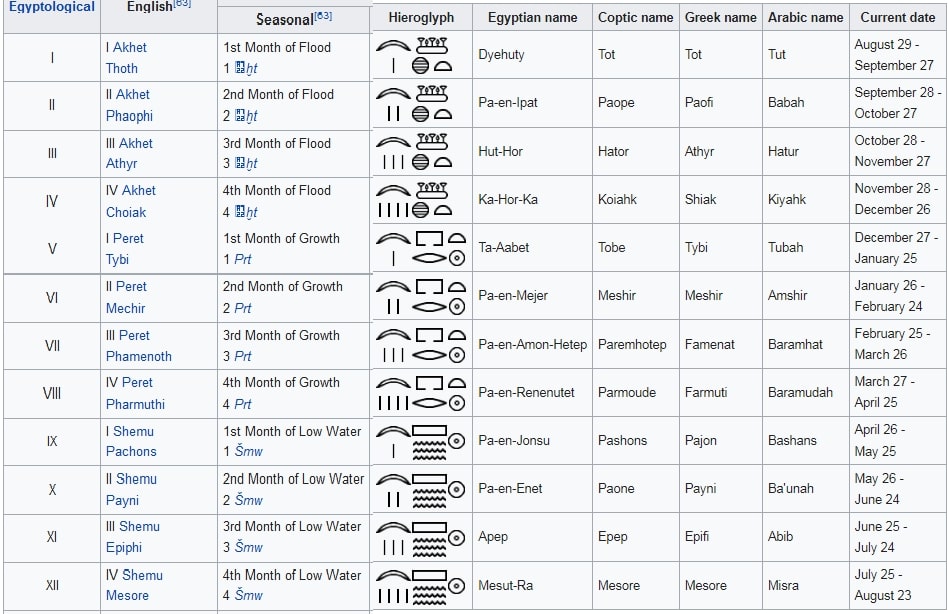Click the date June 25 - July 24

point(881,536)
